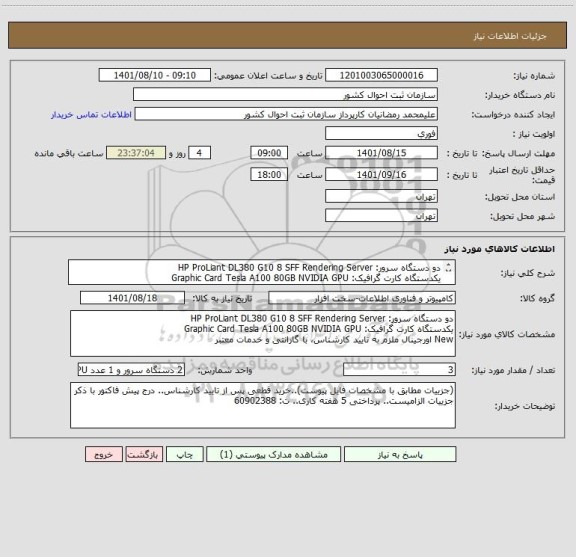Open 'مشاهده مدارک پیوستی (1)' attachments

(x=274, y=454)
